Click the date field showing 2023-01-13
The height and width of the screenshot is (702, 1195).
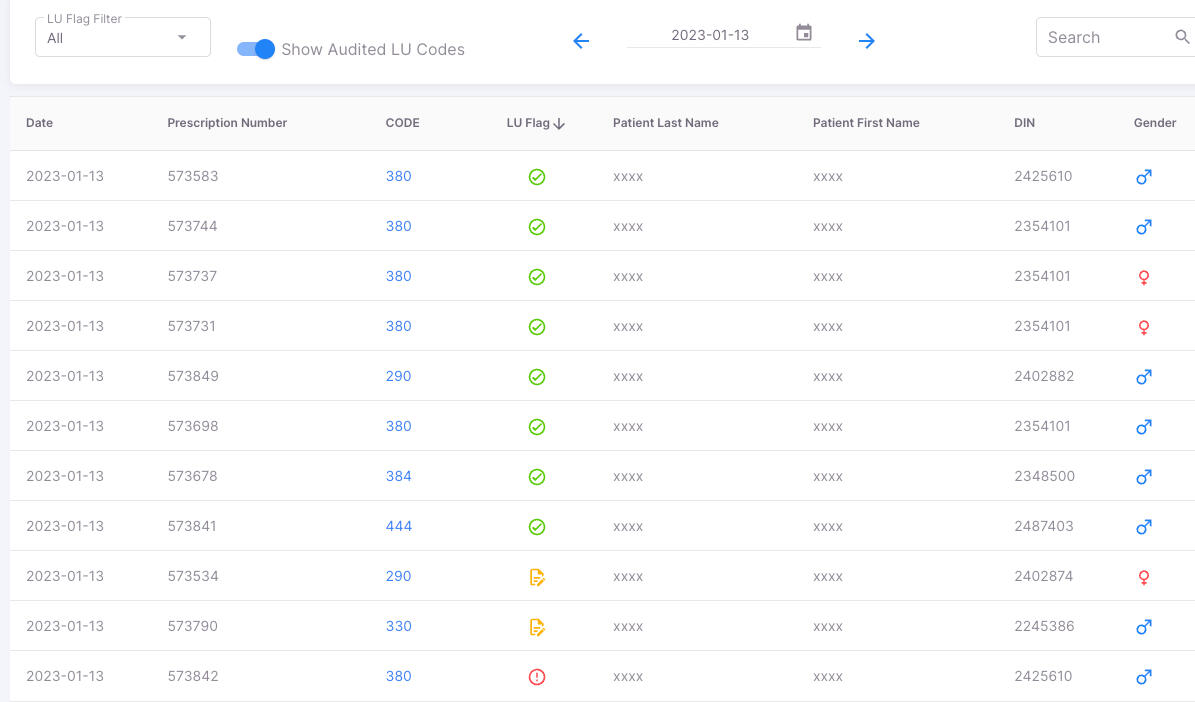coord(709,35)
